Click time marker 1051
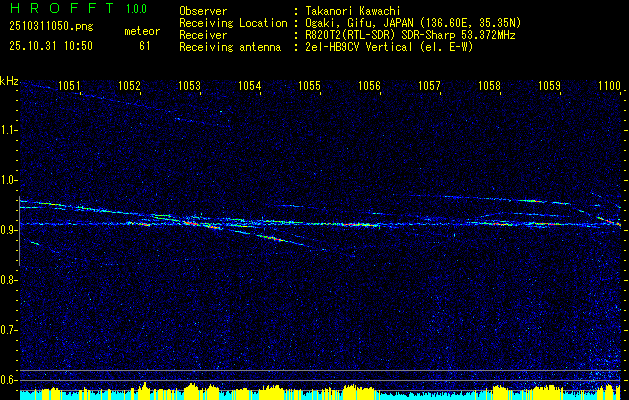Image resolution: width=629 pixels, height=400 pixels. (69, 85)
